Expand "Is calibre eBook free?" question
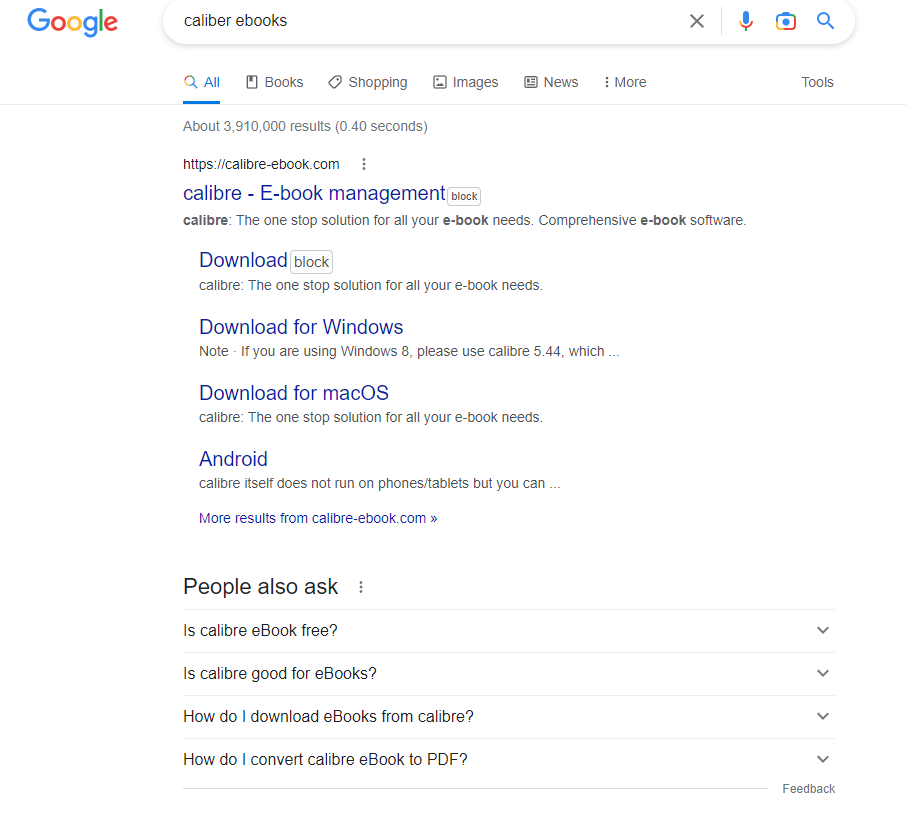This screenshot has width=906, height=814. pyautogui.click(x=823, y=630)
